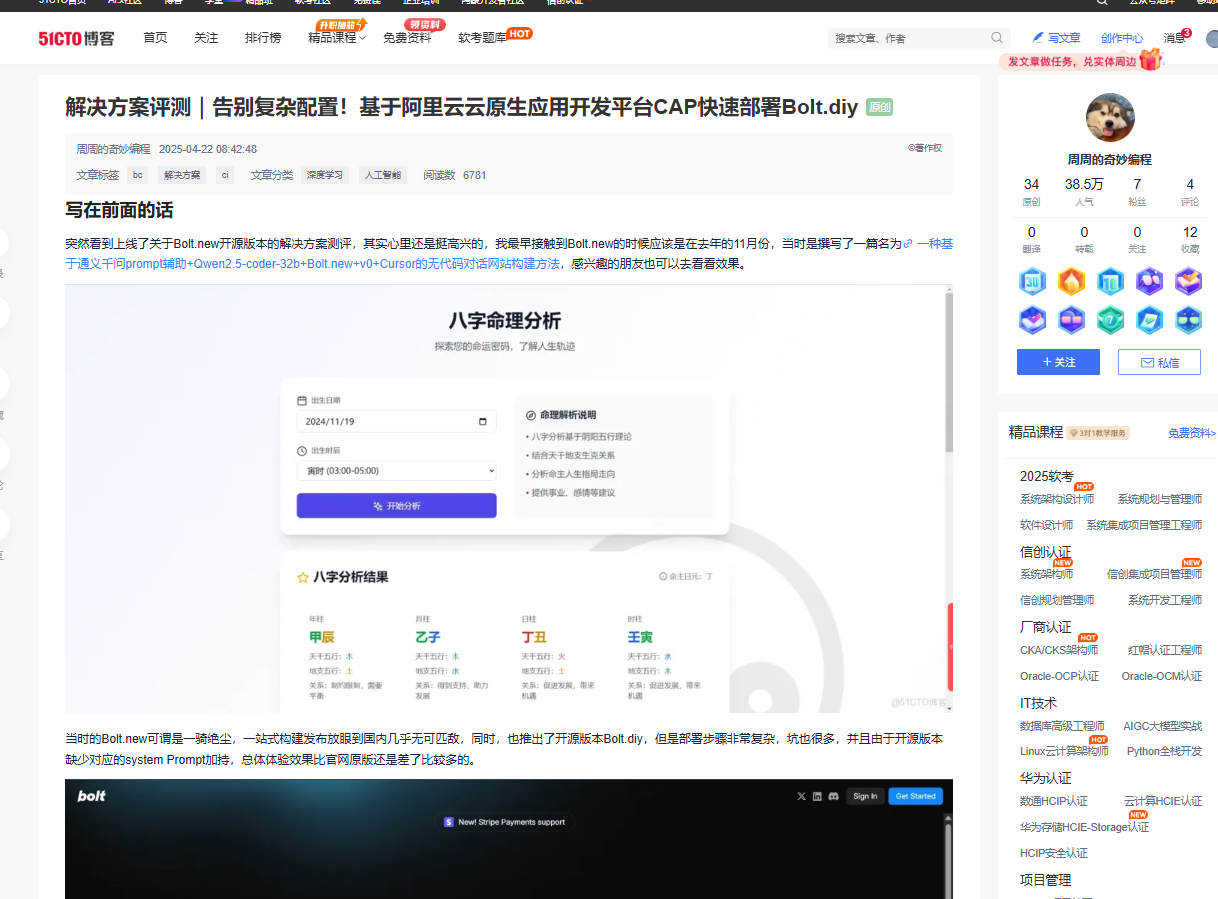Click Sign In in bolt screenshot
The height and width of the screenshot is (899, 1218).
[x=865, y=796]
